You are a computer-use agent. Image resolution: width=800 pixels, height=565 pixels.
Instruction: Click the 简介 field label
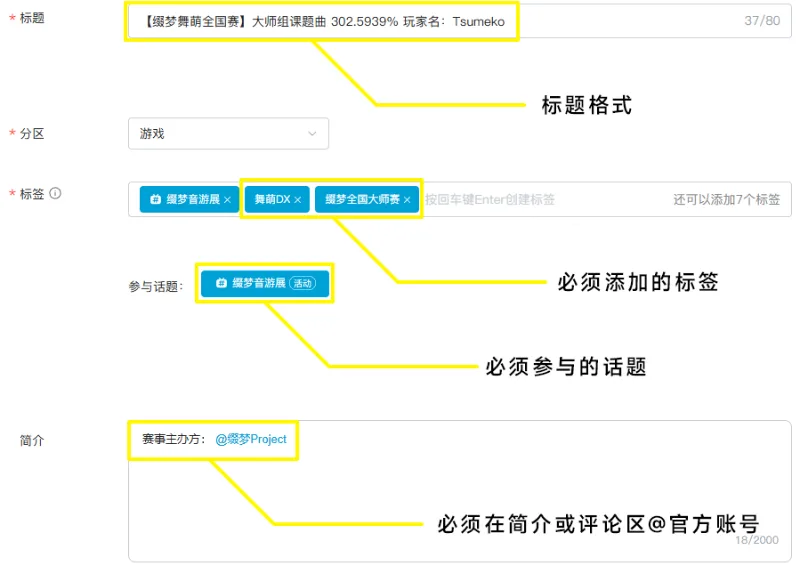[x=32, y=440]
